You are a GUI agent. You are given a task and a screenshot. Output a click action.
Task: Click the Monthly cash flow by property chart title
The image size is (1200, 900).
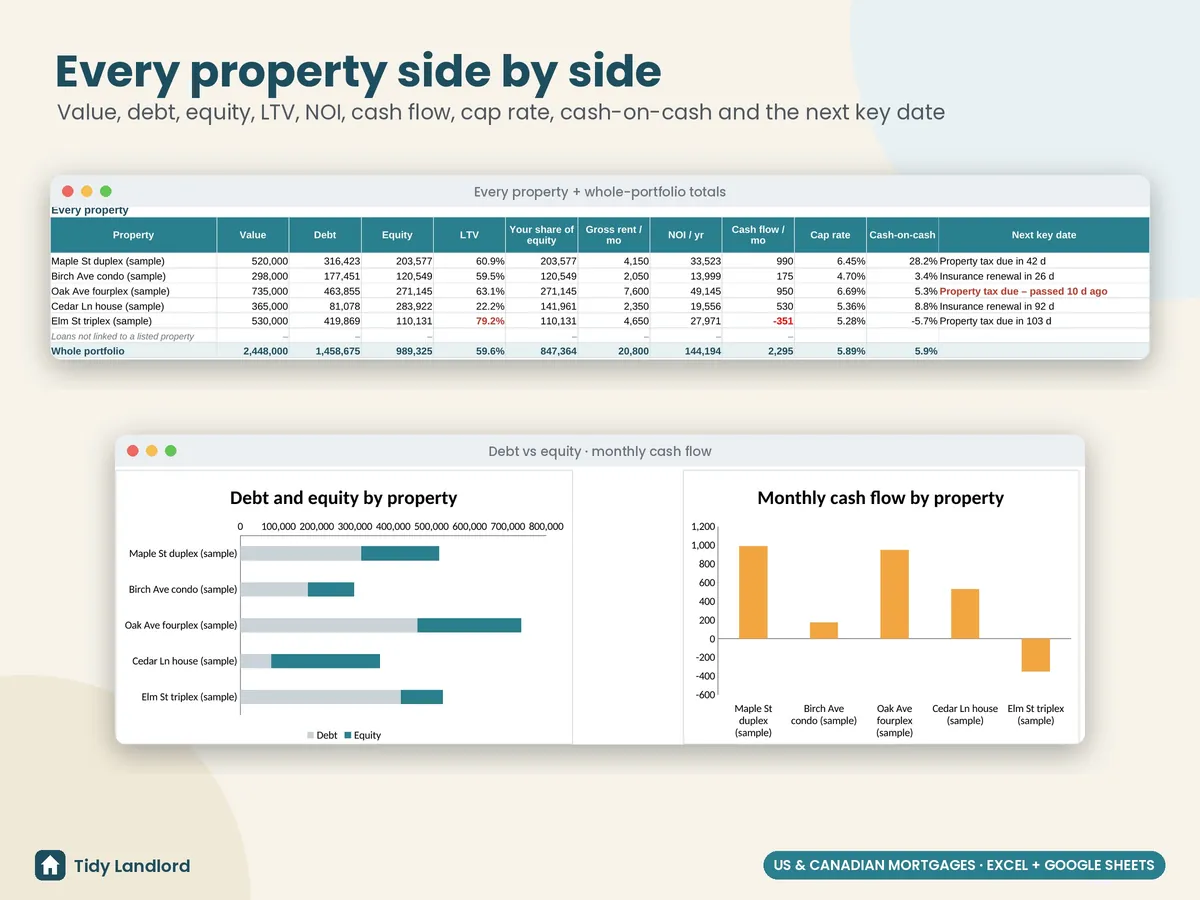pyautogui.click(x=881, y=497)
